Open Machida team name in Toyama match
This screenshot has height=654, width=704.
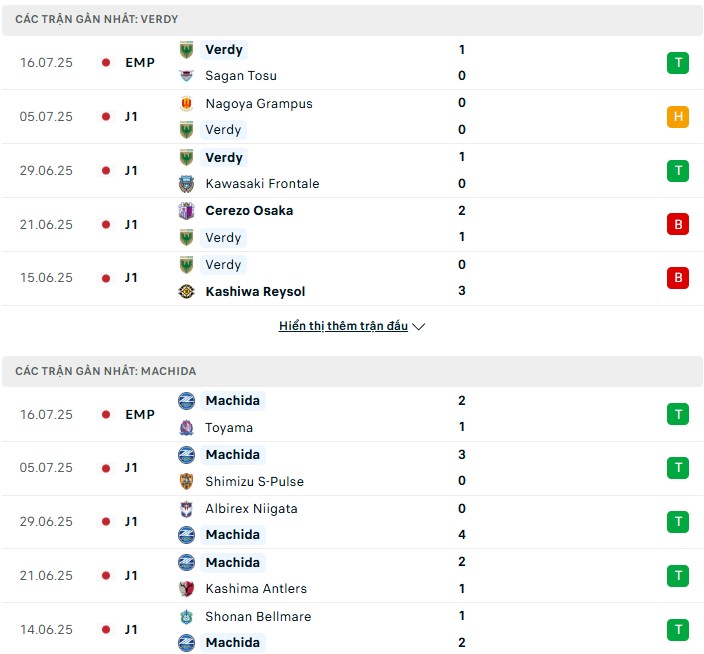[x=233, y=400]
